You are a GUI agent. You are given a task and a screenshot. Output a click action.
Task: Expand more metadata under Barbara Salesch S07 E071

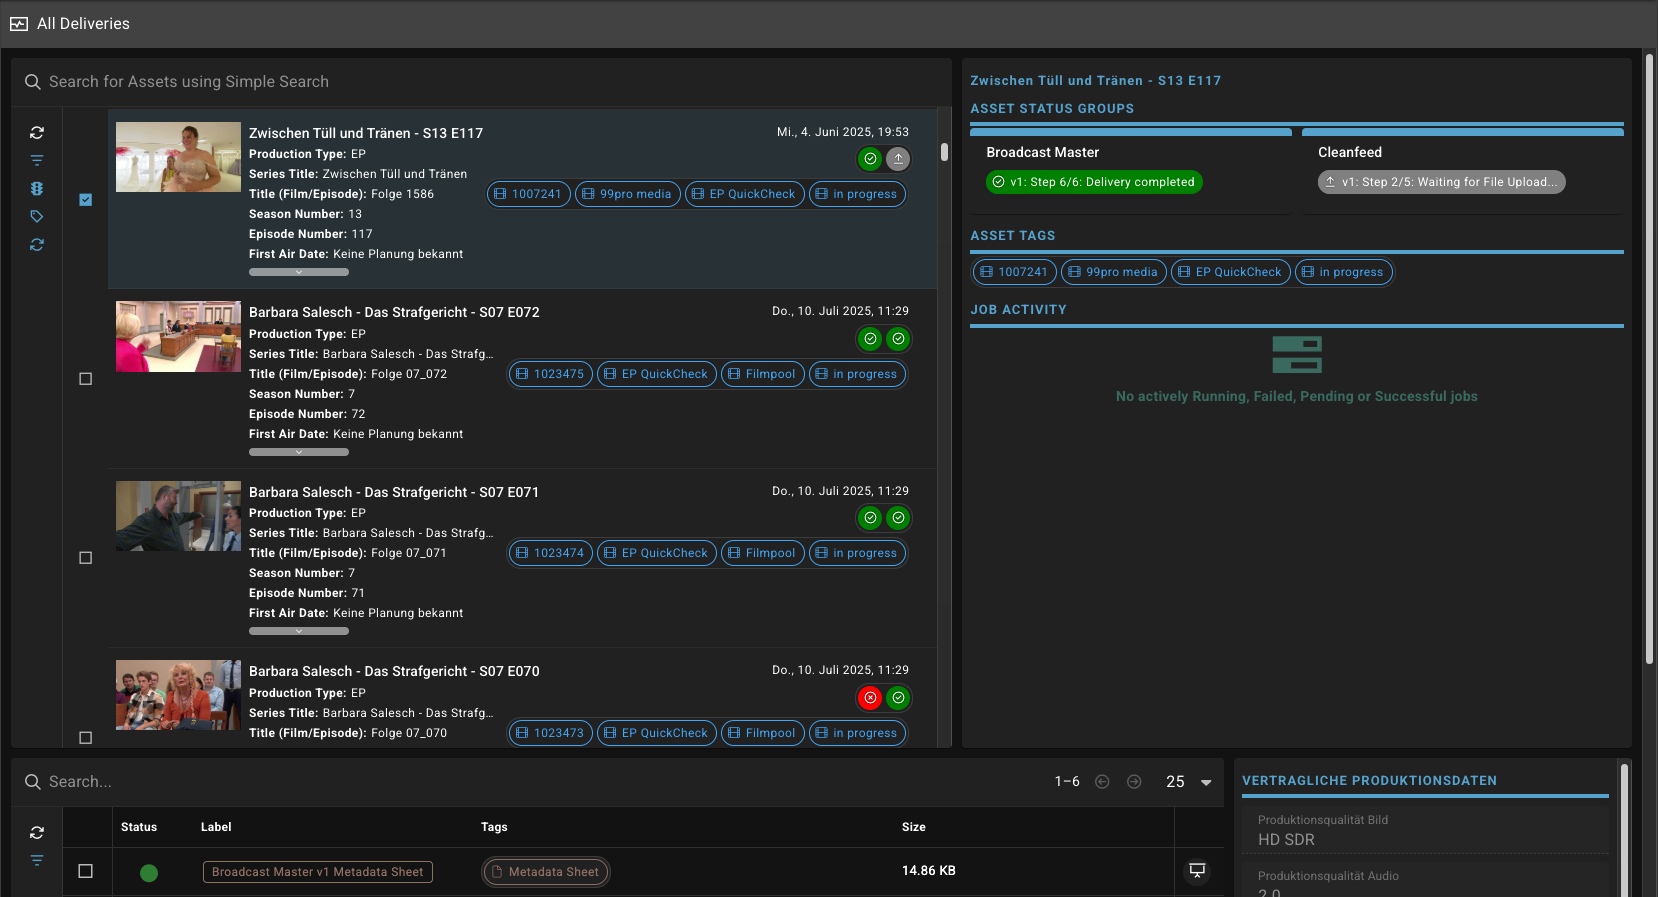pos(299,631)
